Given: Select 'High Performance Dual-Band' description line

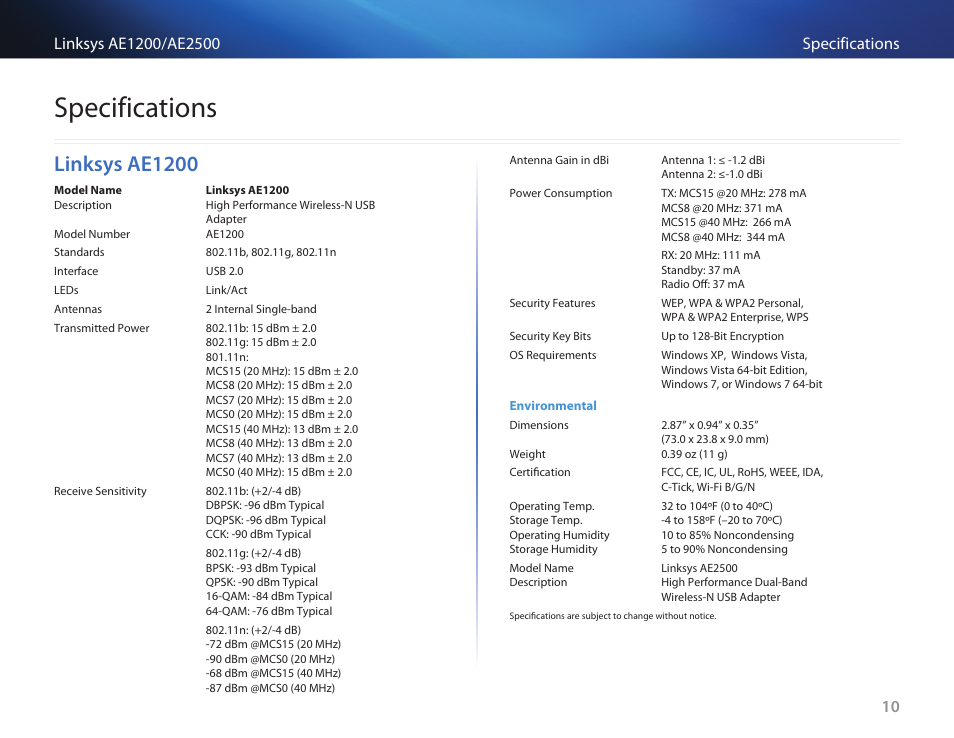Looking at the screenshot, I should coord(734,582).
